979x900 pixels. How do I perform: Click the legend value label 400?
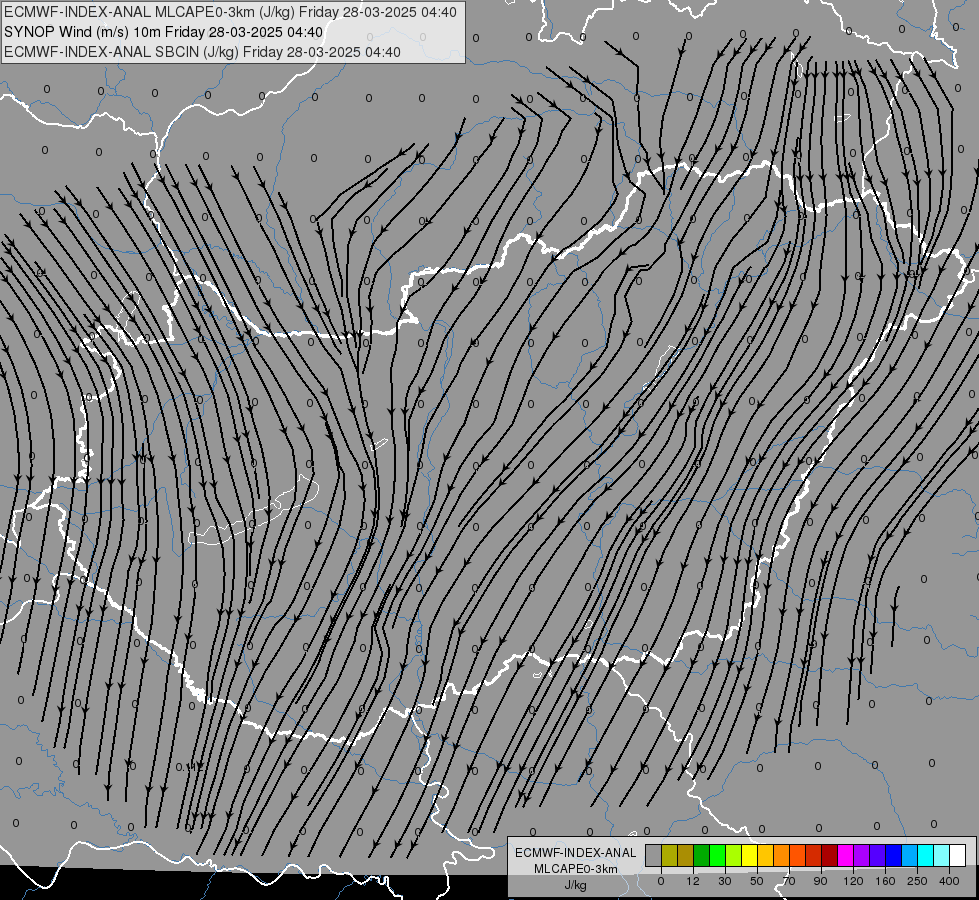coord(949,881)
